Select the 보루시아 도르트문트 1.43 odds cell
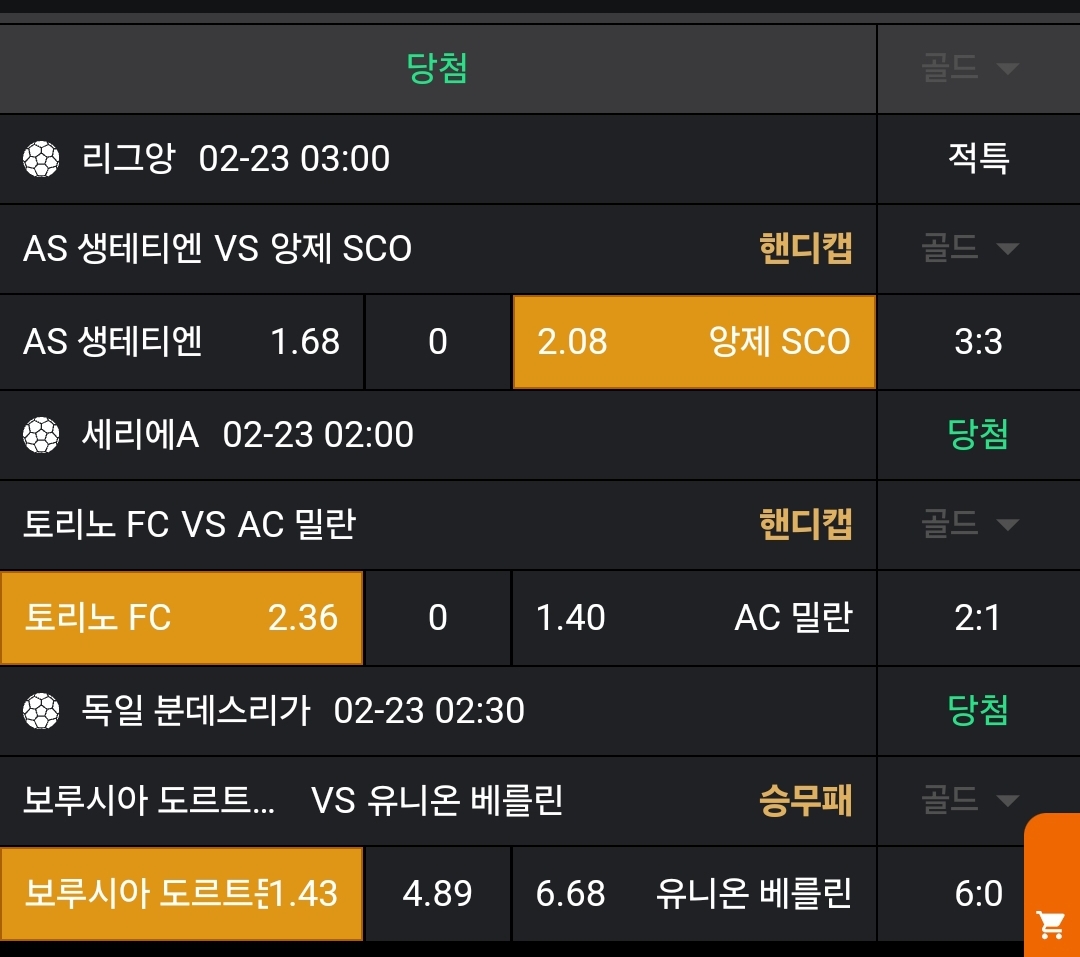This screenshot has width=1080, height=957. click(x=181, y=893)
